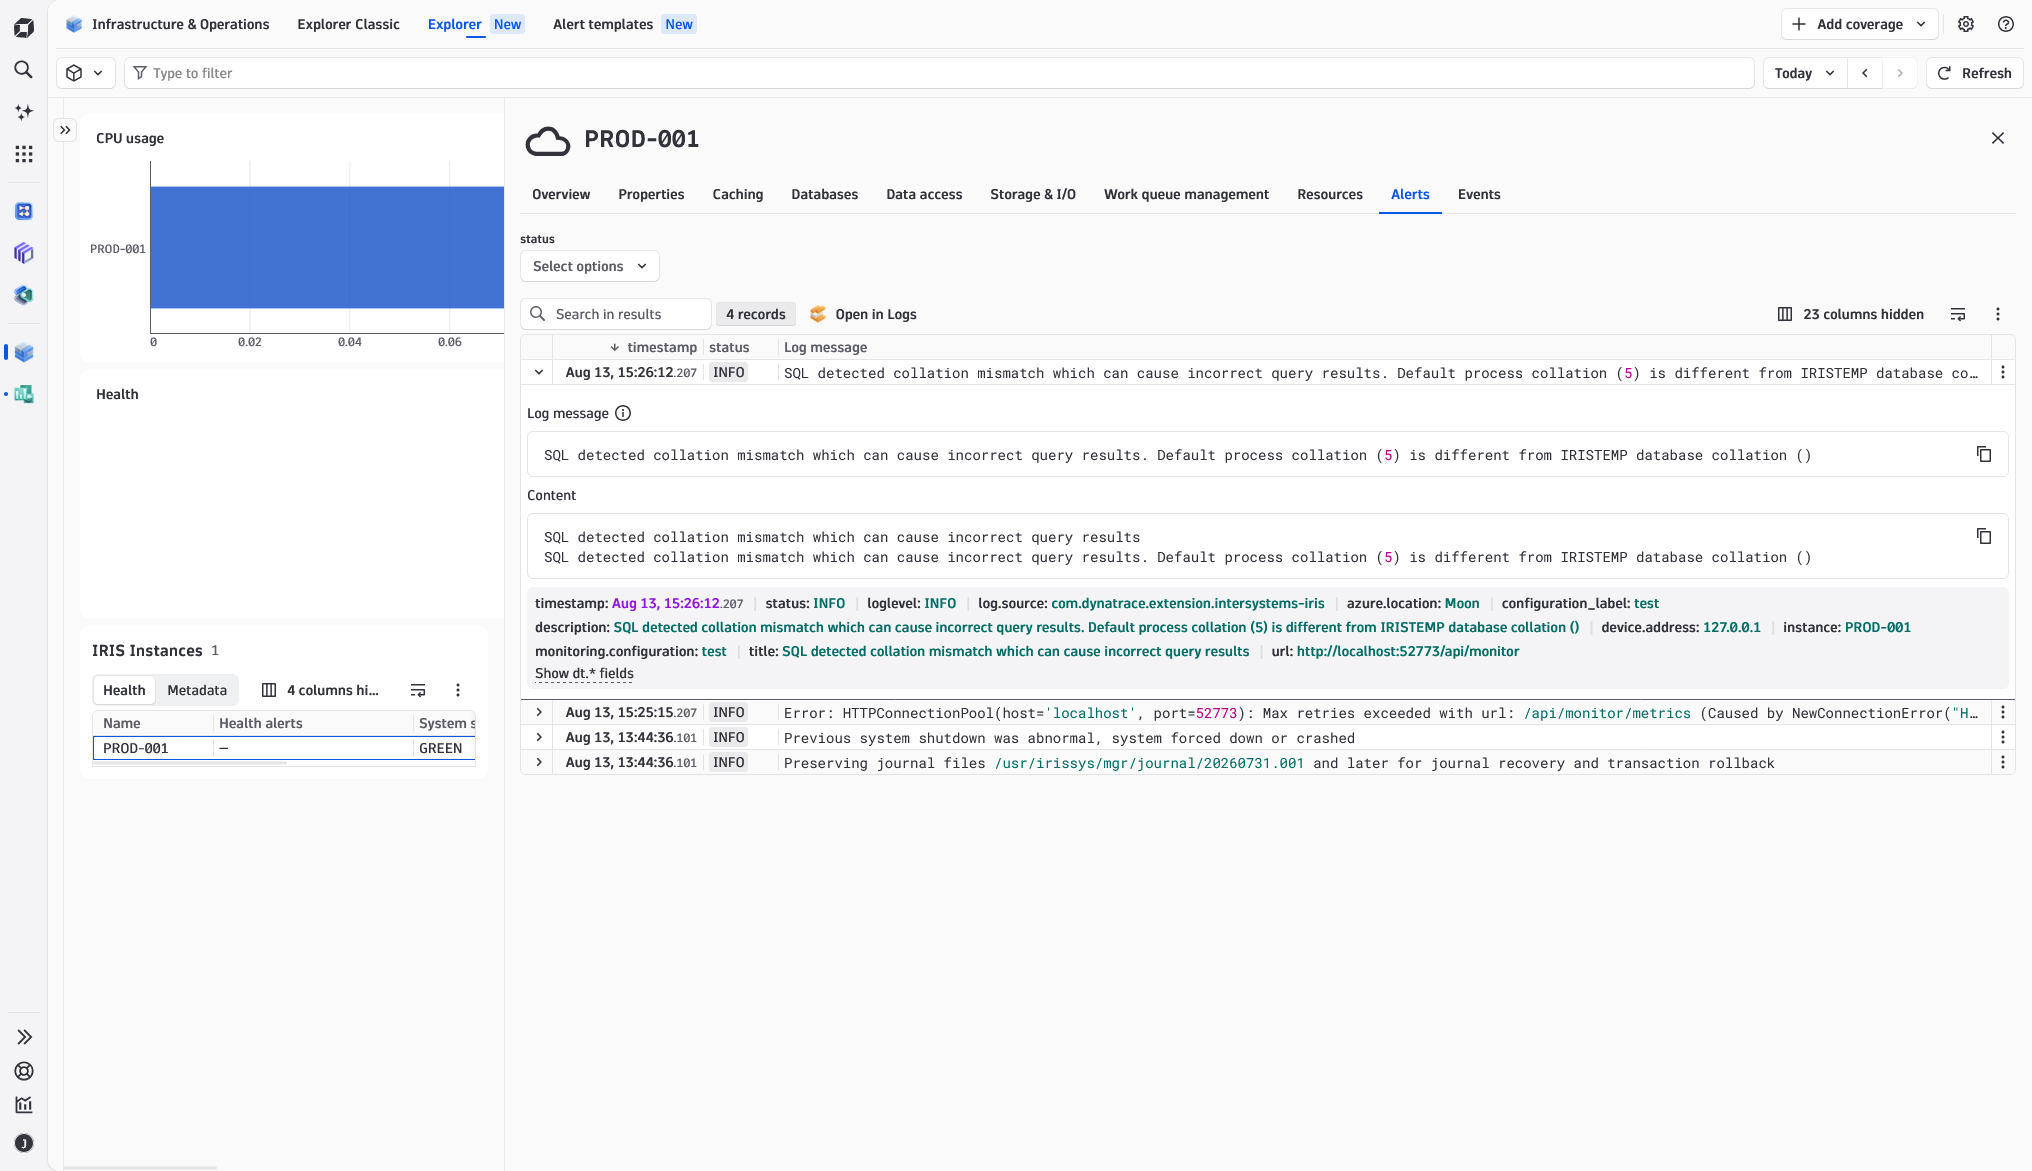Open IRIS Instances table more options
This screenshot has width=2032, height=1171.
(x=458, y=690)
